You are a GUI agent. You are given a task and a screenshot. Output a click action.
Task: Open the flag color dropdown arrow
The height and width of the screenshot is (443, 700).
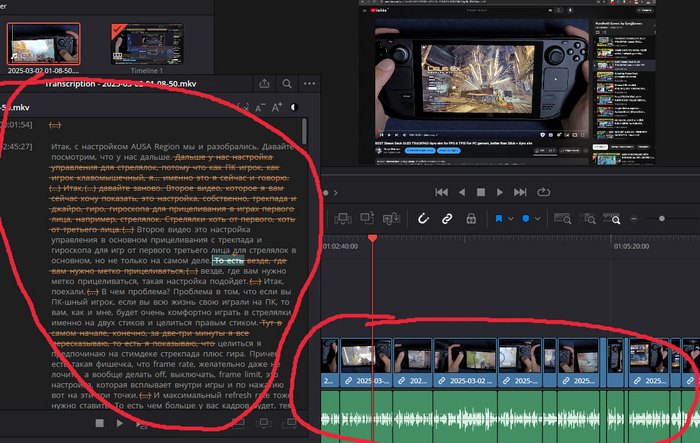click(510, 218)
